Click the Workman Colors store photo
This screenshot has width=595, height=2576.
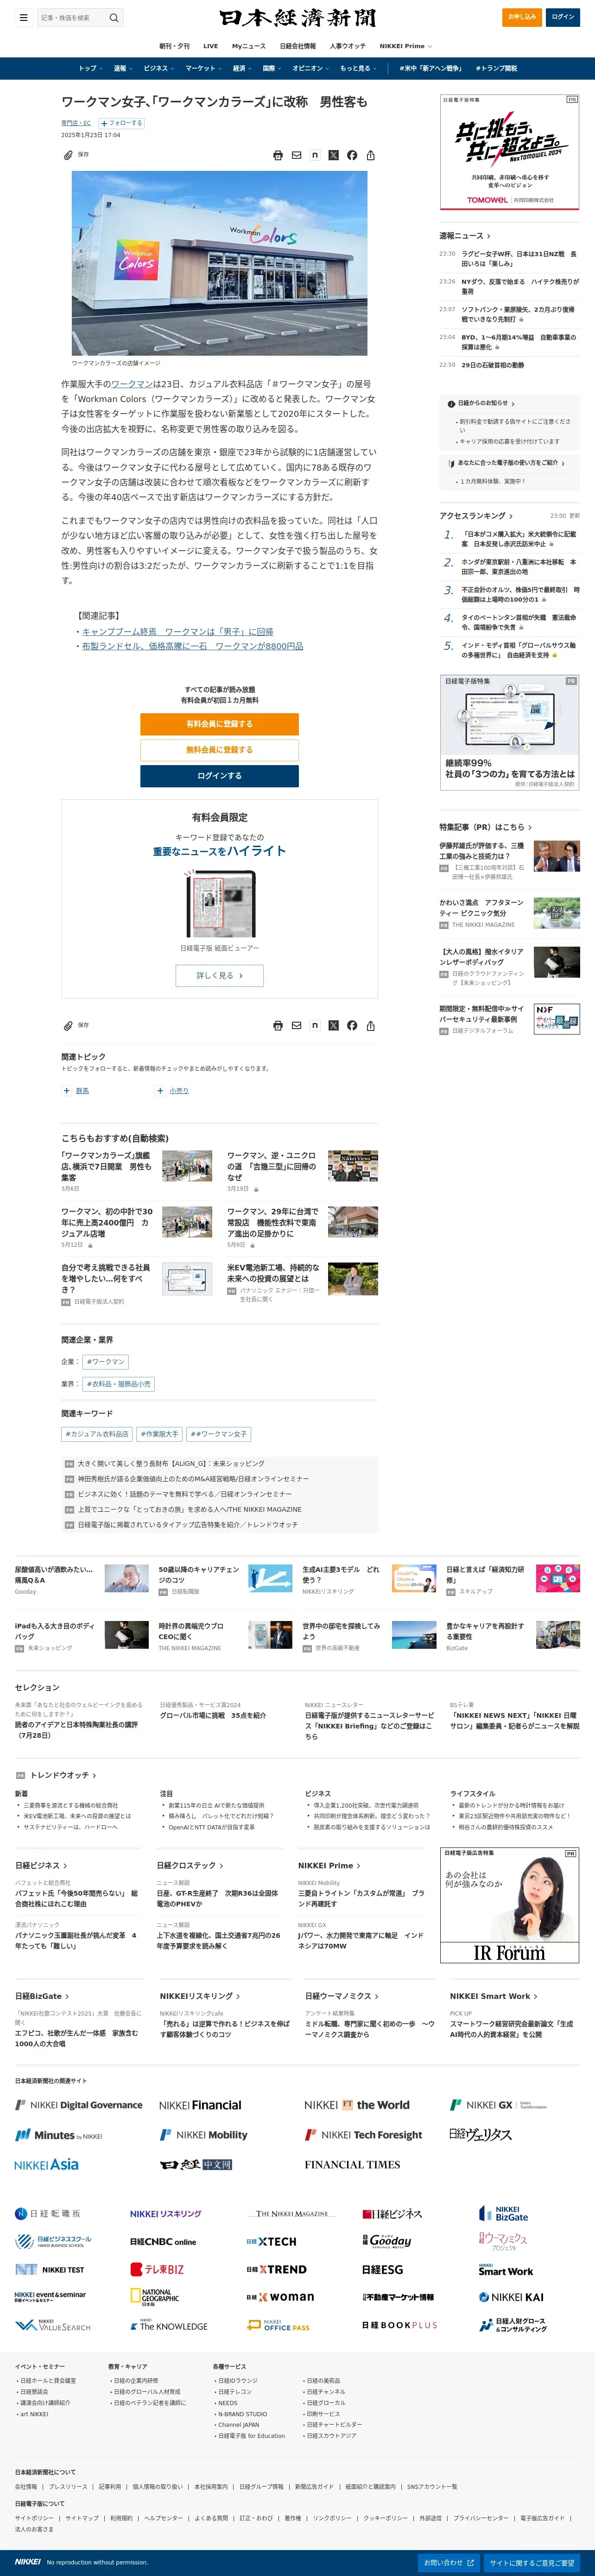point(219,263)
